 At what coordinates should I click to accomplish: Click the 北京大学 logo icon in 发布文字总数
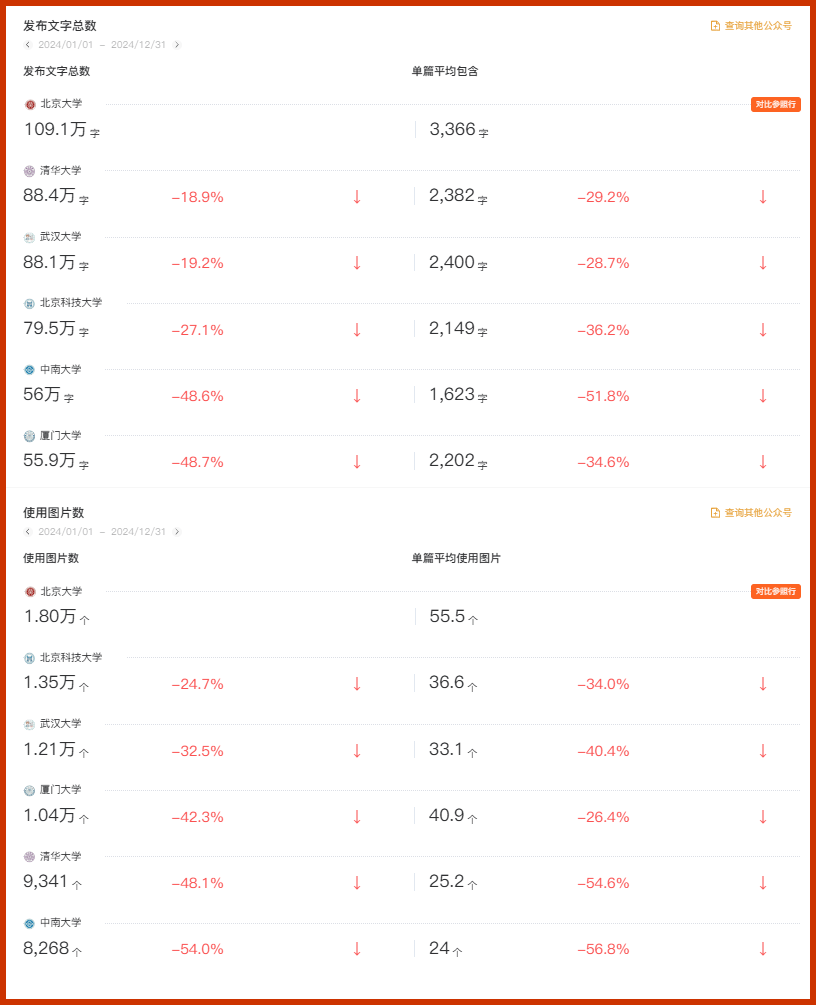click(x=29, y=104)
